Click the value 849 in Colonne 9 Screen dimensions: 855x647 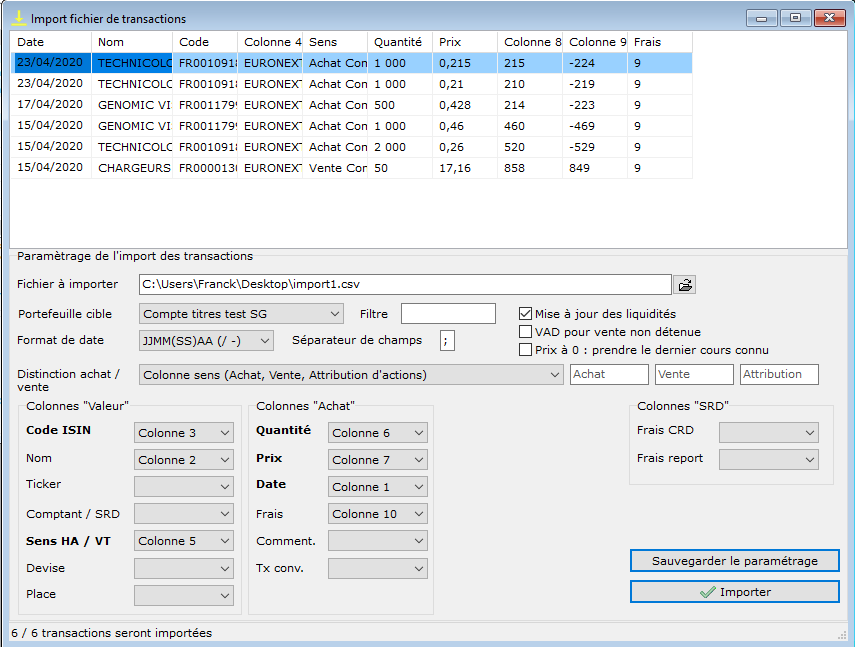pyautogui.click(x=594, y=168)
